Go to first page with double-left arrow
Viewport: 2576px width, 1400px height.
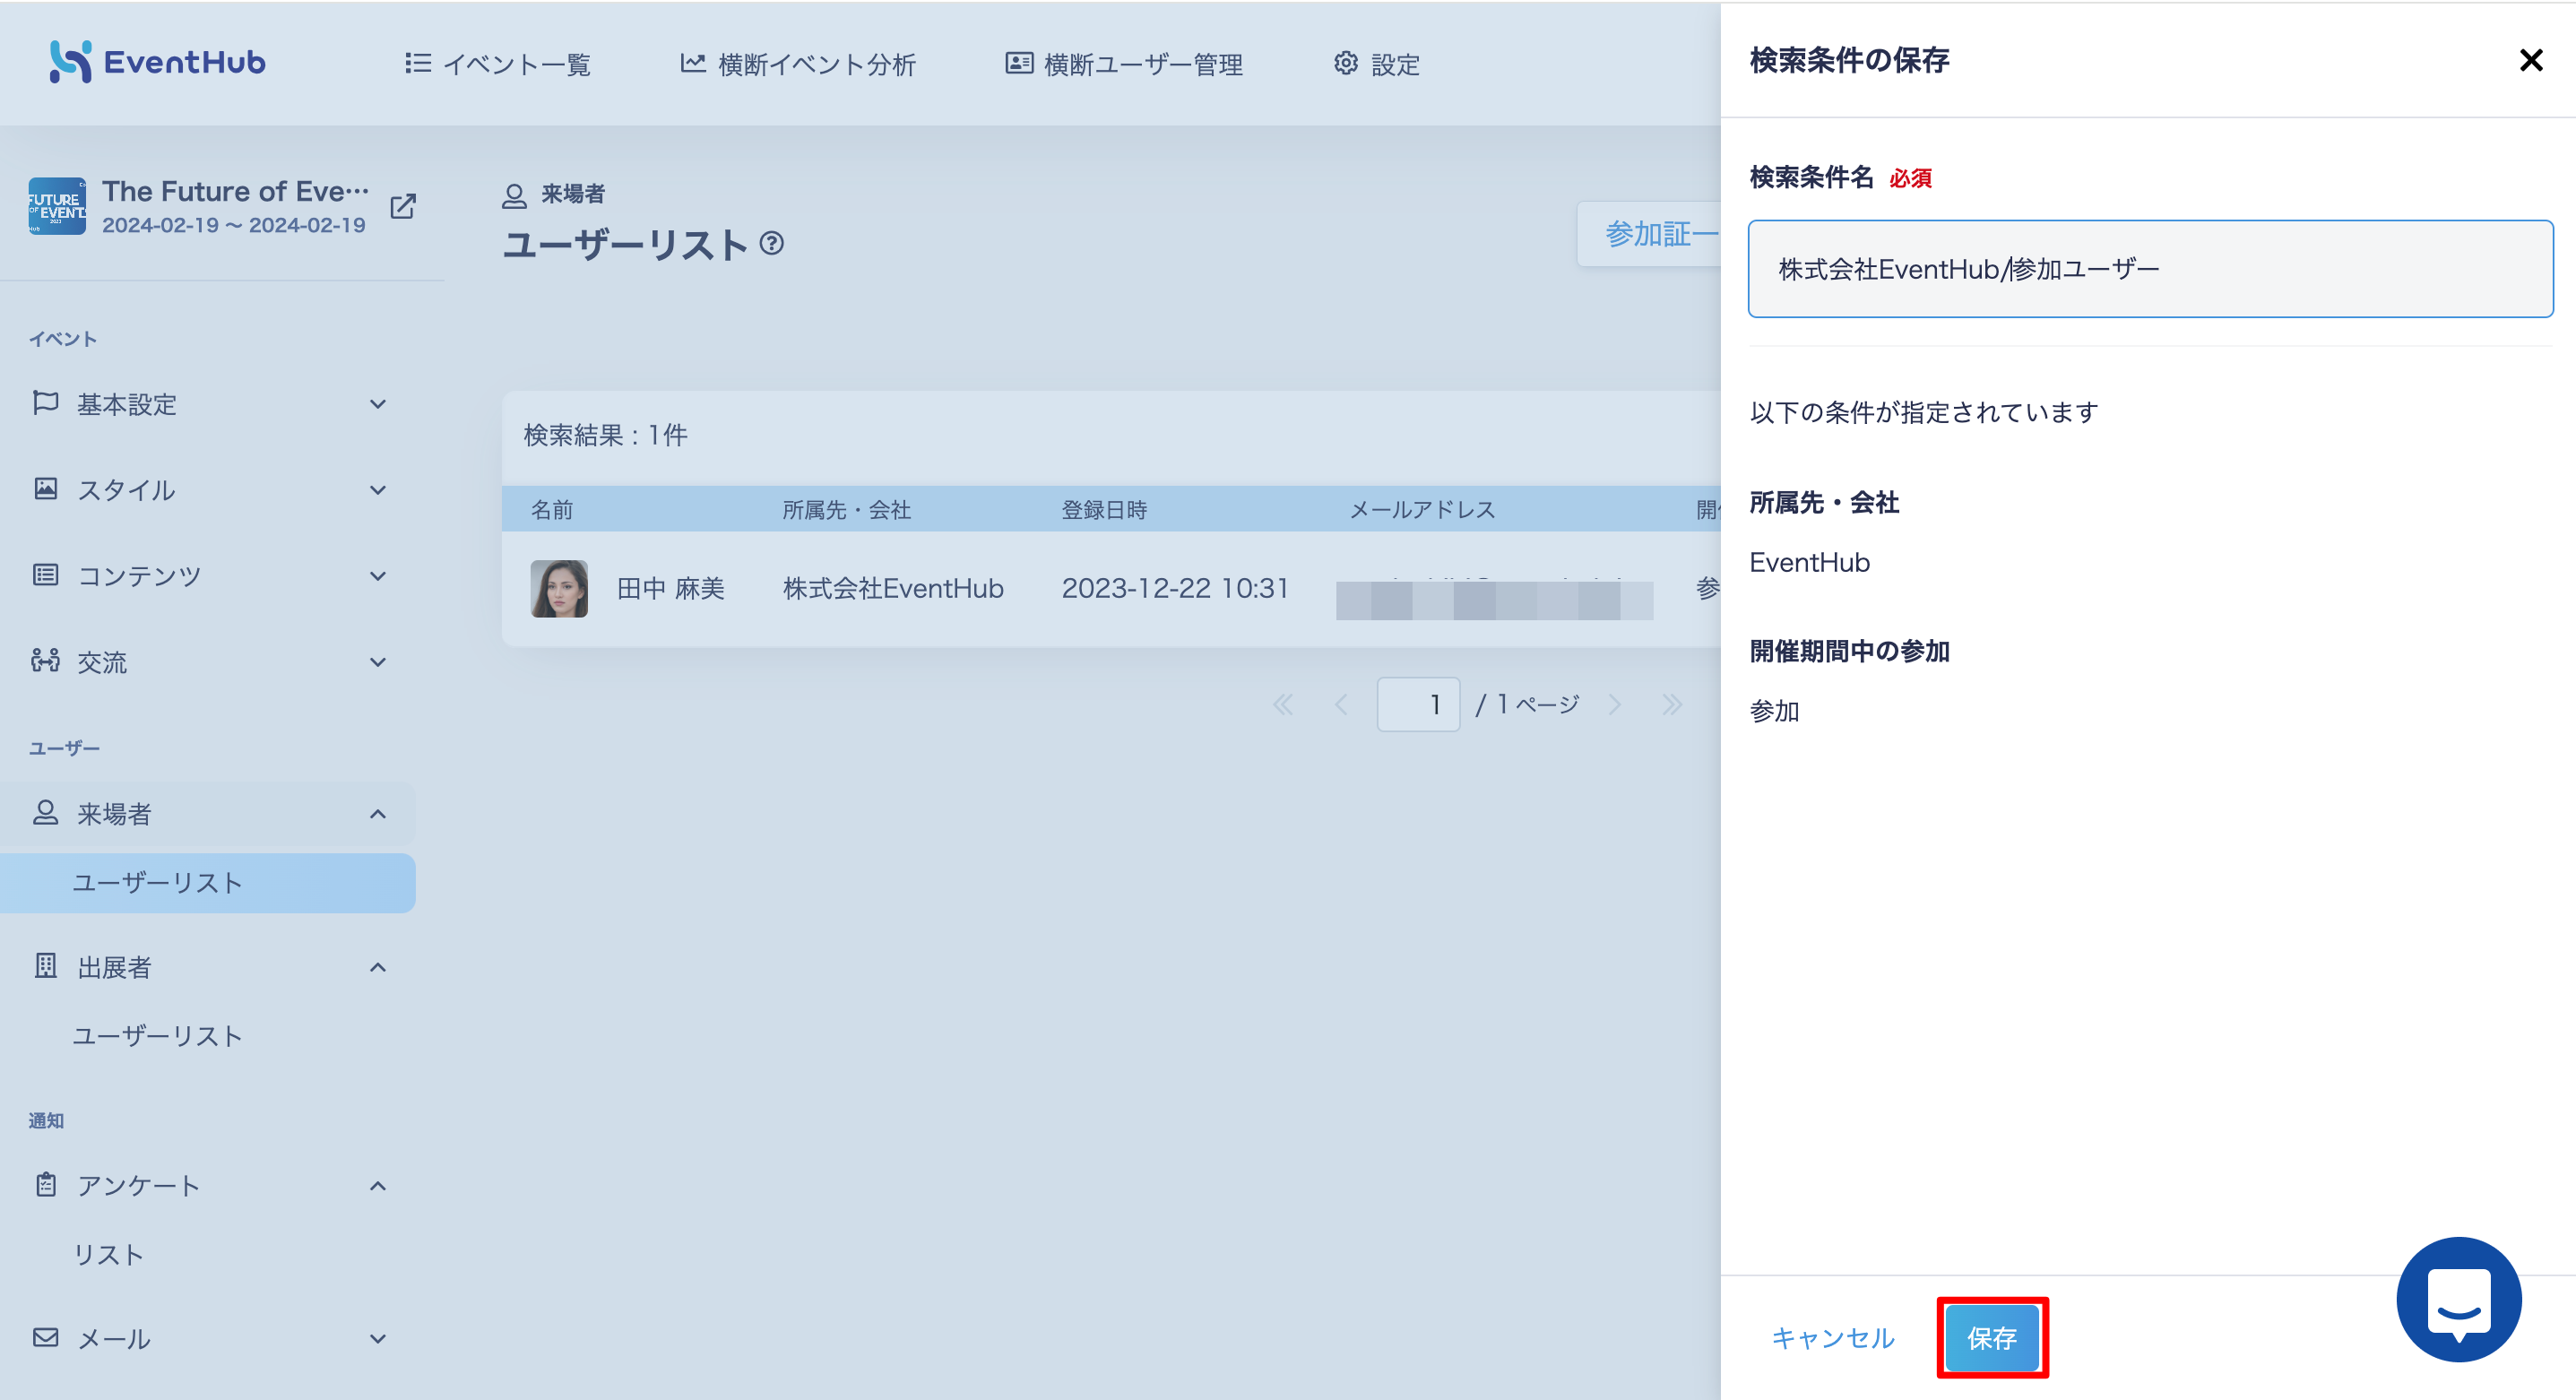pos(1283,705)
